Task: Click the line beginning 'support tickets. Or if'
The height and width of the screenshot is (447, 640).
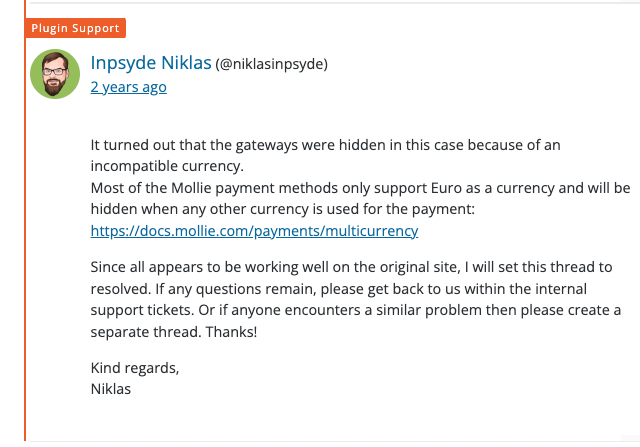Action: [356, 310]
